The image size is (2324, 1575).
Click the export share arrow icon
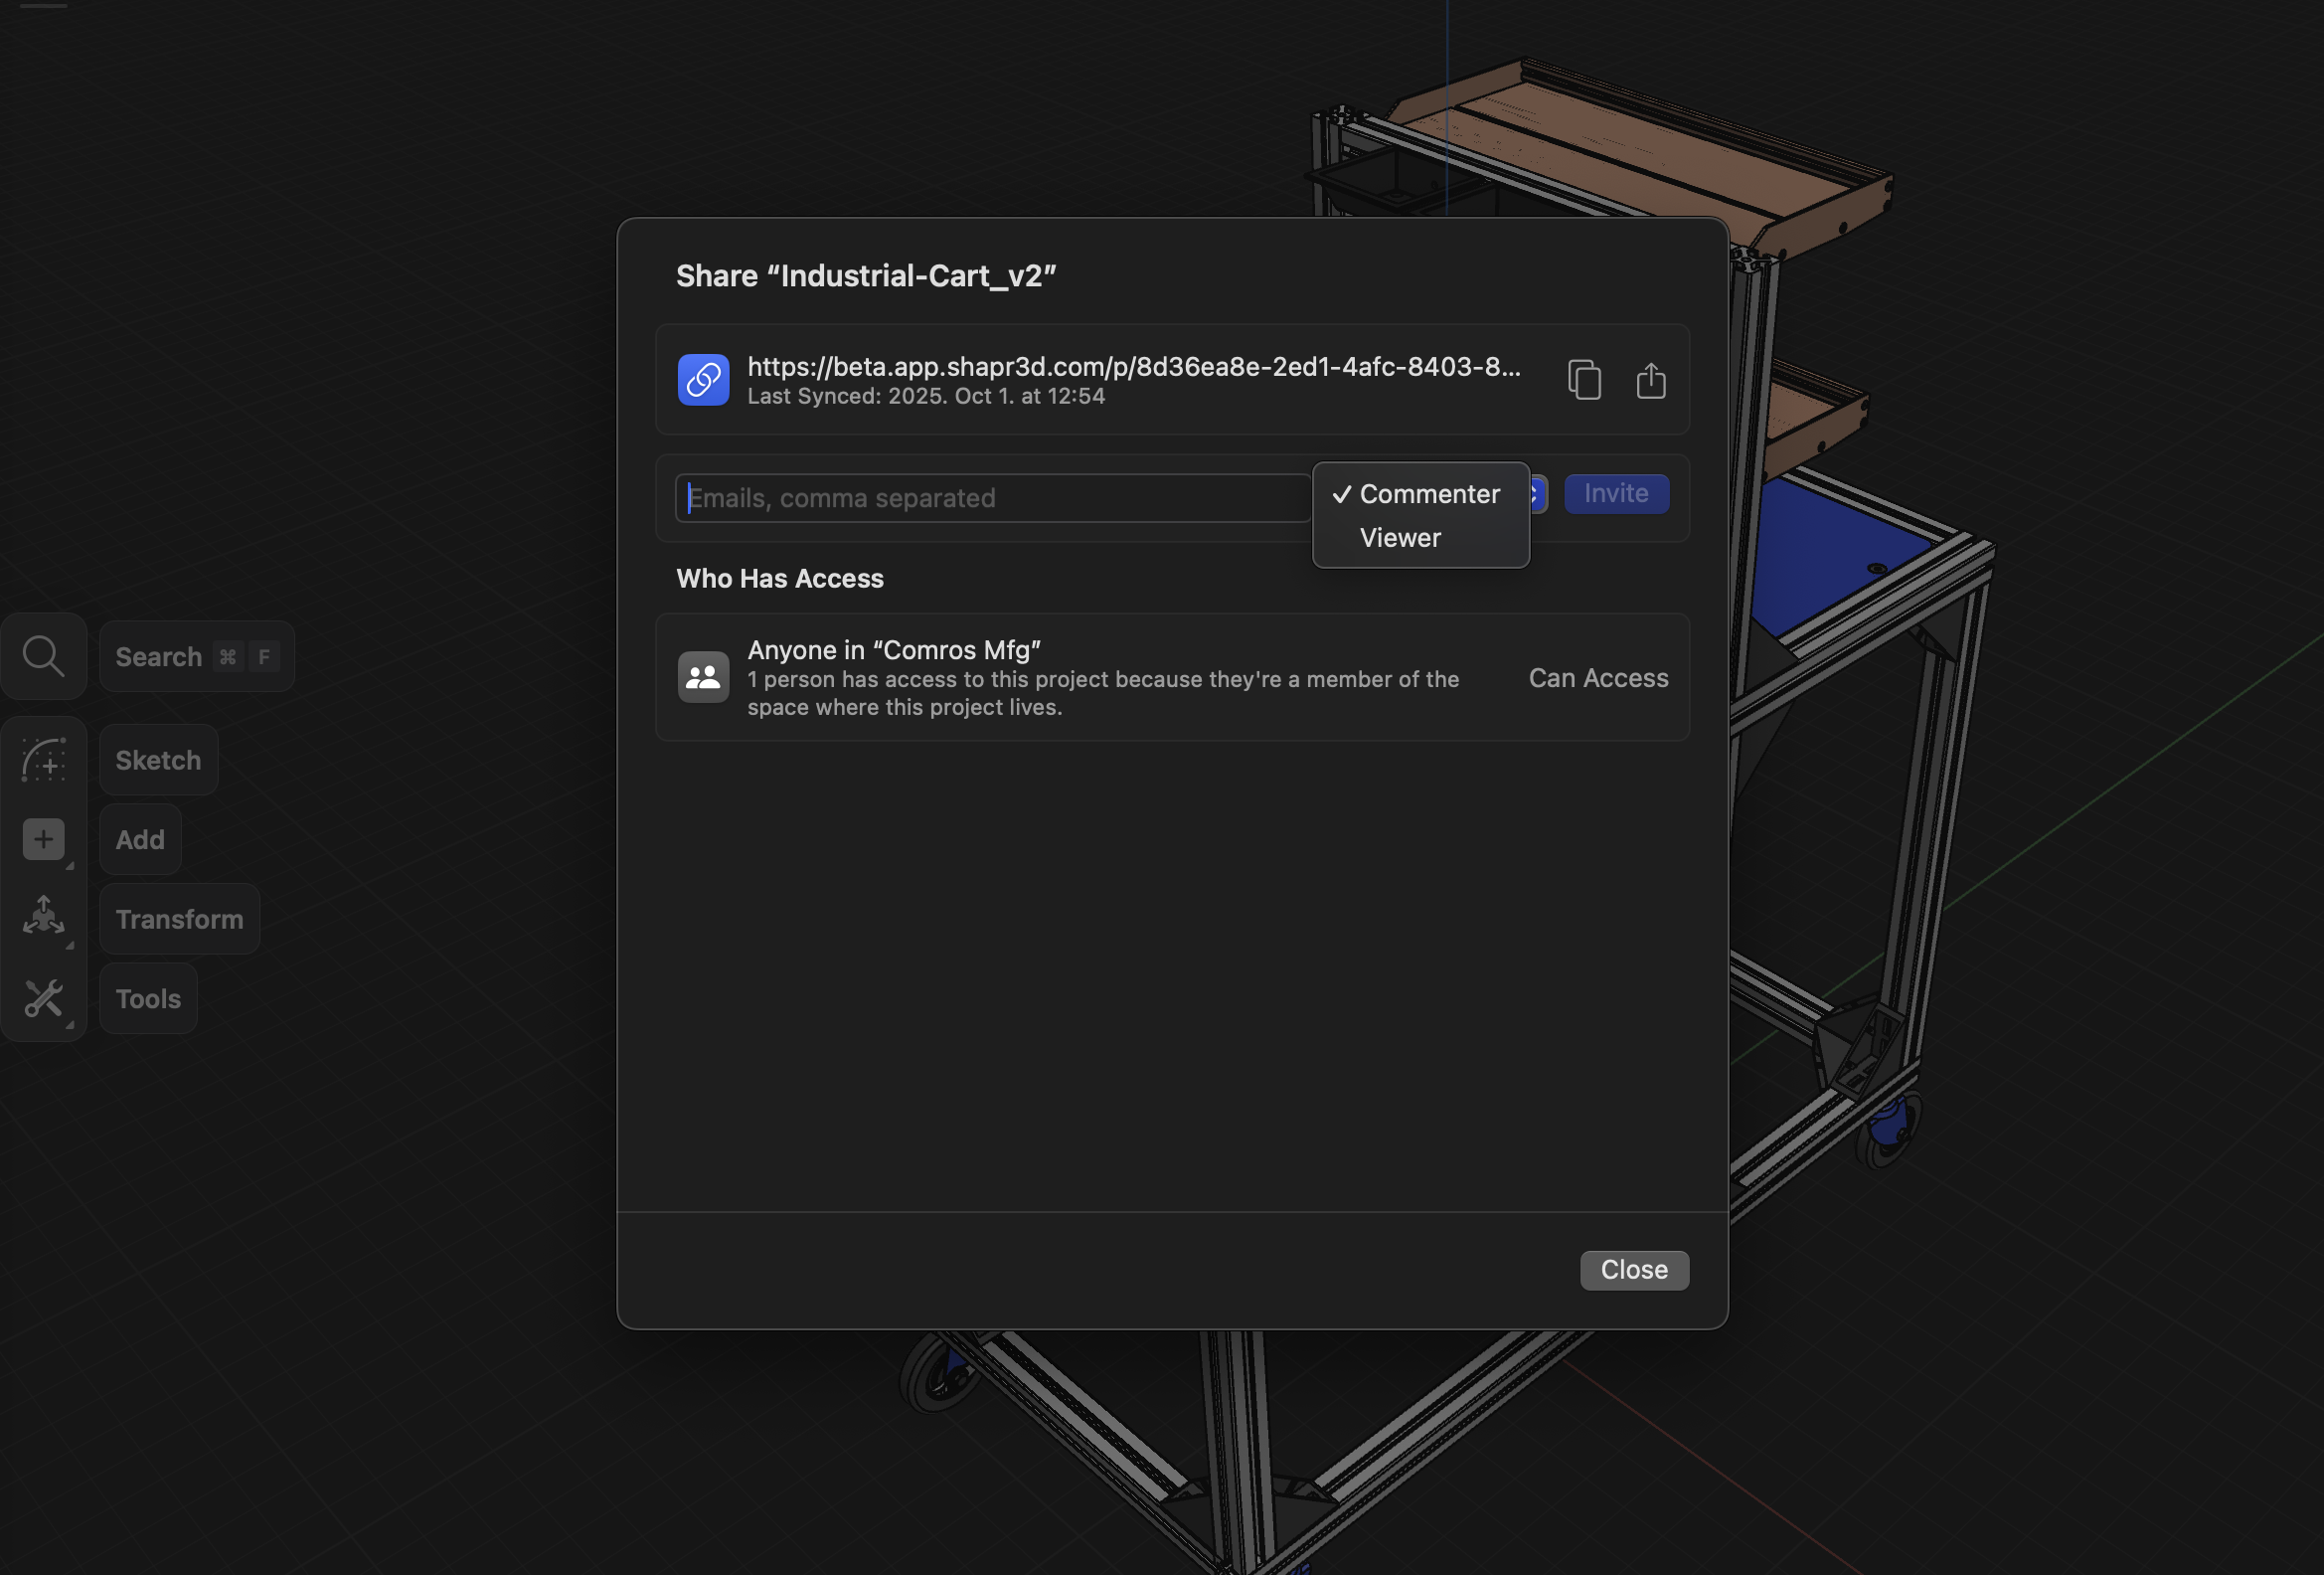(1651, 380)
